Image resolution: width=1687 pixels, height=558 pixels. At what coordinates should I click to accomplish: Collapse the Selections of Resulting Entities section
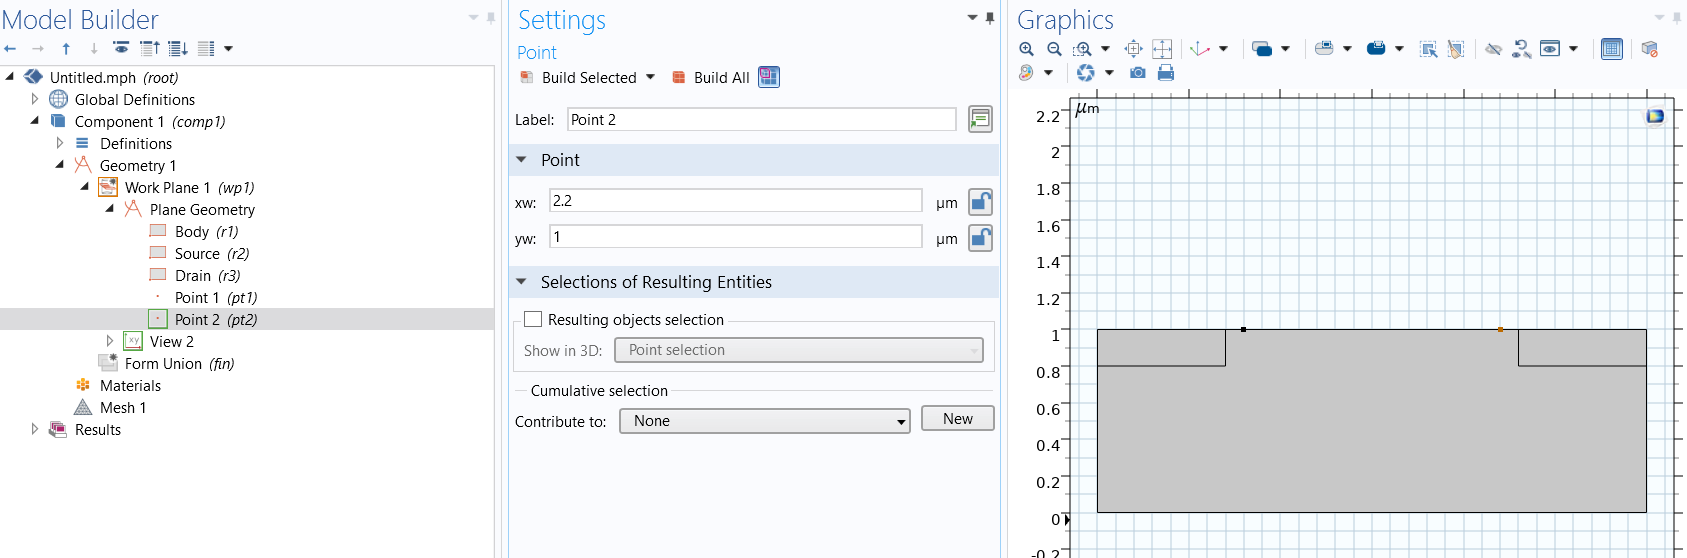click(x=521, y=282)
